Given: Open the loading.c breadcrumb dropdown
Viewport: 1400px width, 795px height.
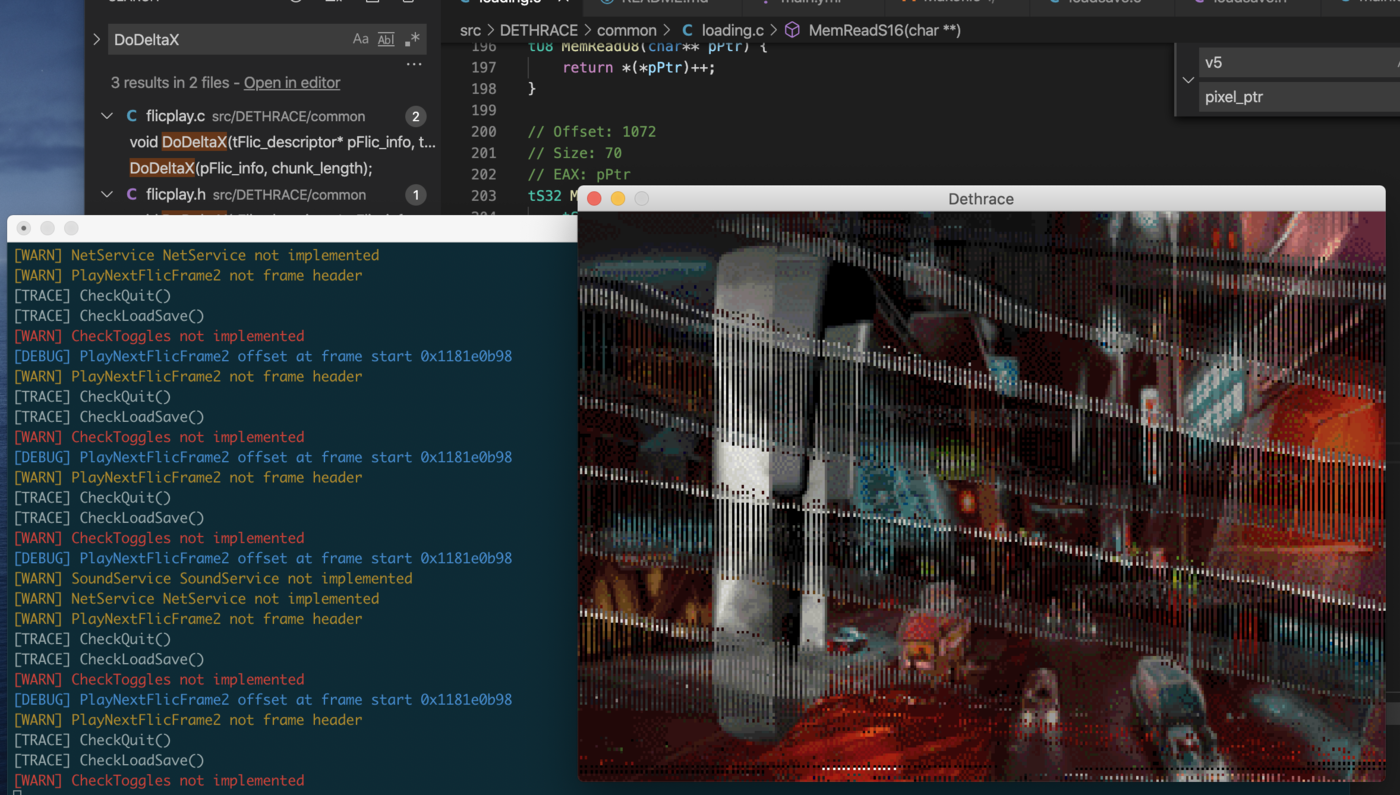Looking at the screenshot, I should point(732,31).
